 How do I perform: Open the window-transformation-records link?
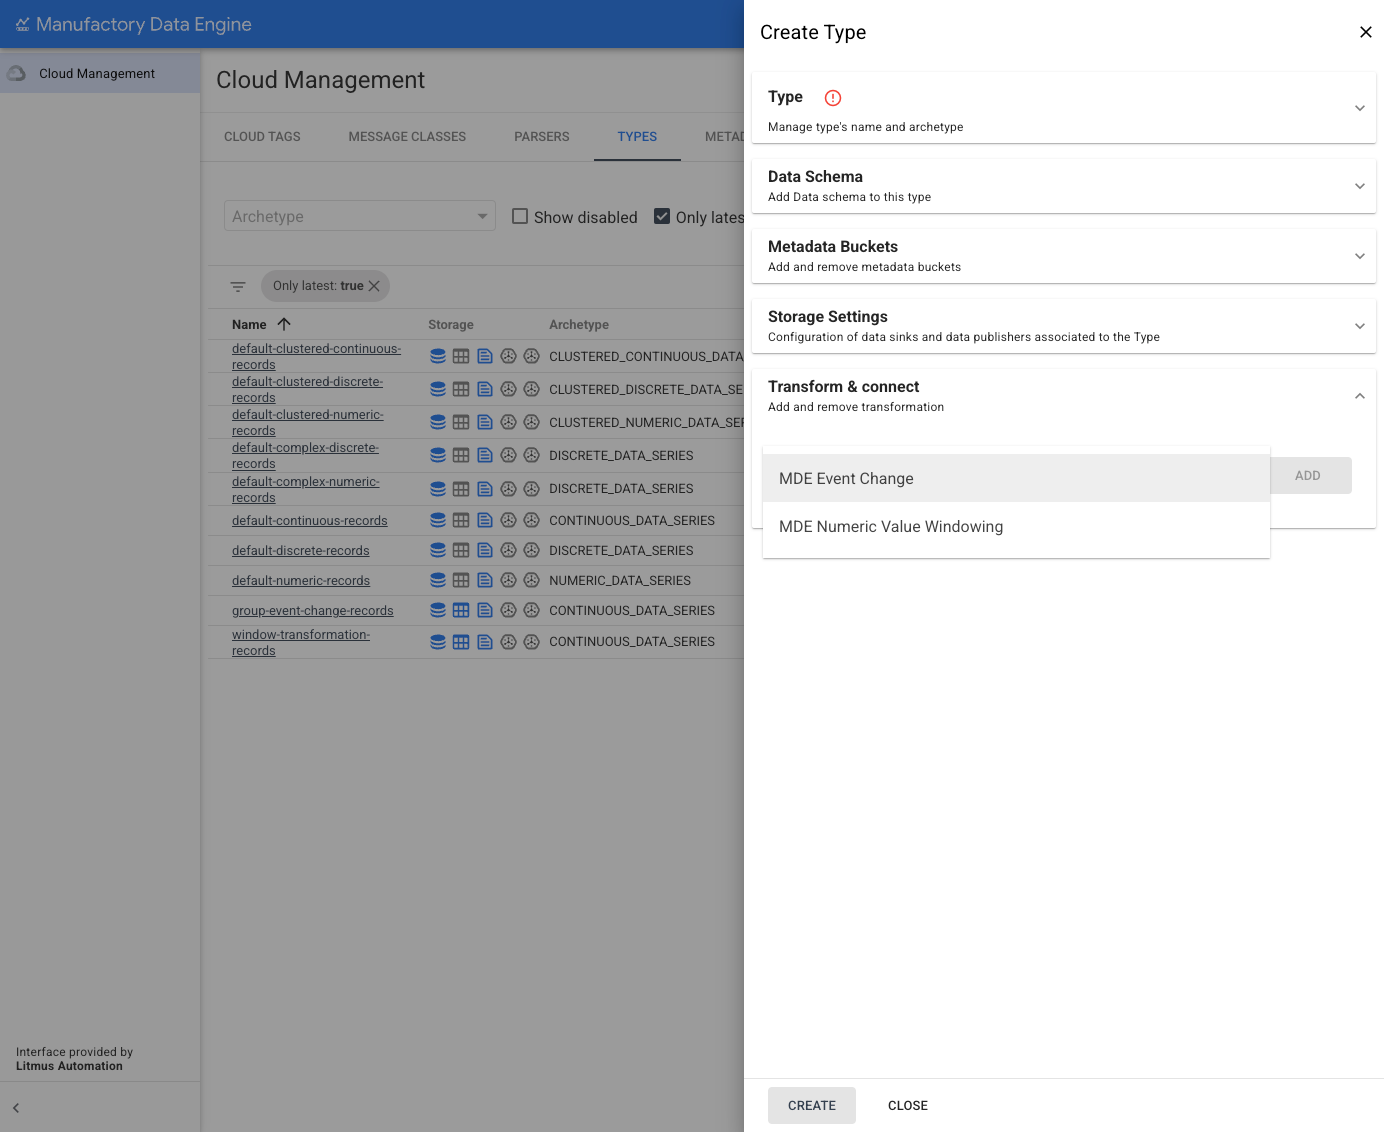click(x=300, y=642)
